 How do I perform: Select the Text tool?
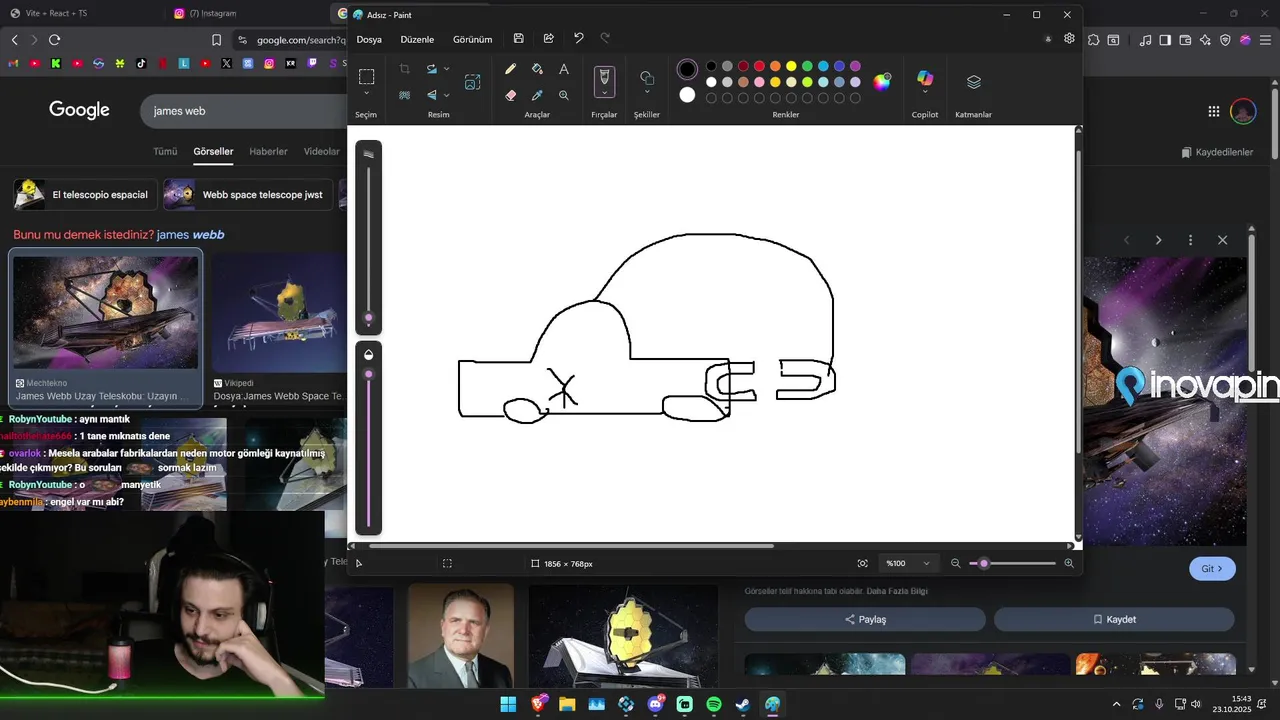click(x=564, y=69)
